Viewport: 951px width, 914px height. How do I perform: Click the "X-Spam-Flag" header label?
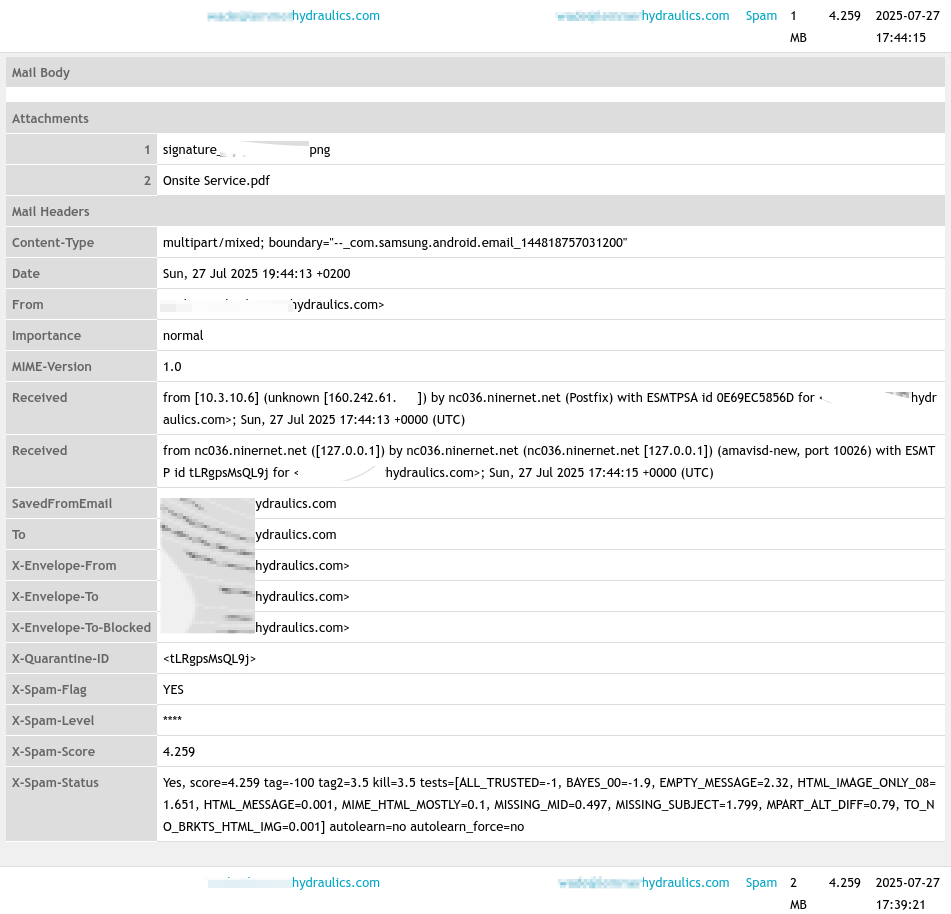click(x=49, y=690)
